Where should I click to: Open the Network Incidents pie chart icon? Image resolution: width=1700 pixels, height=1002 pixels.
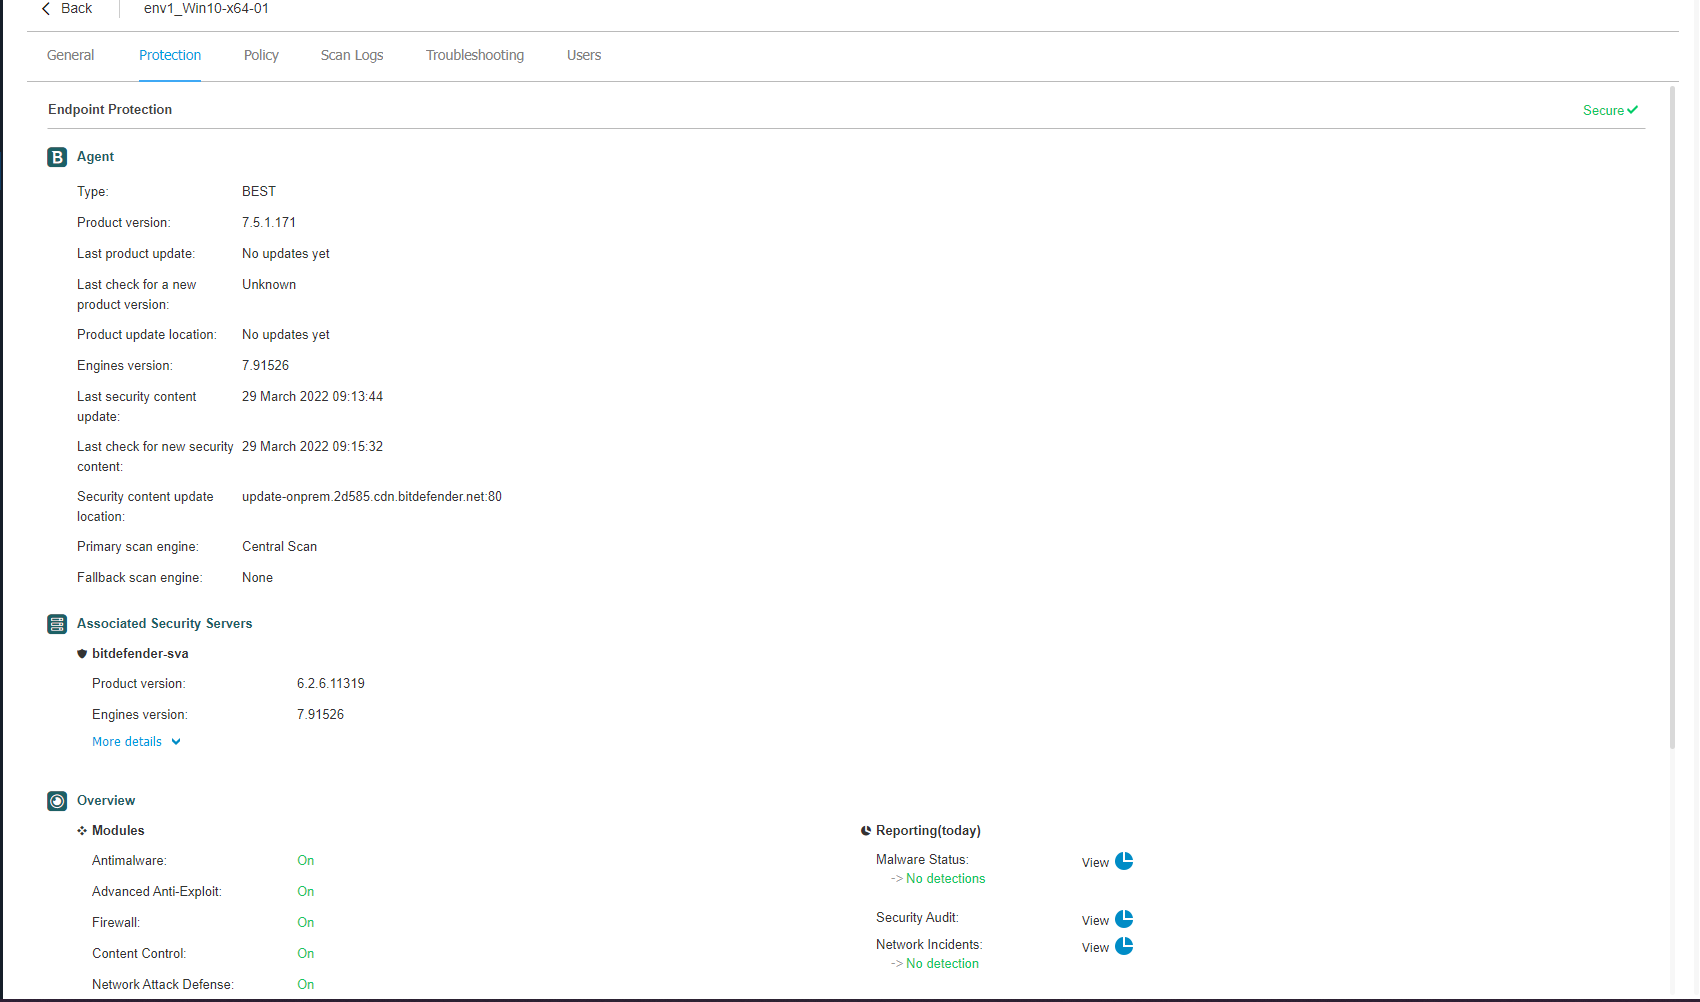click(1124, 946)
